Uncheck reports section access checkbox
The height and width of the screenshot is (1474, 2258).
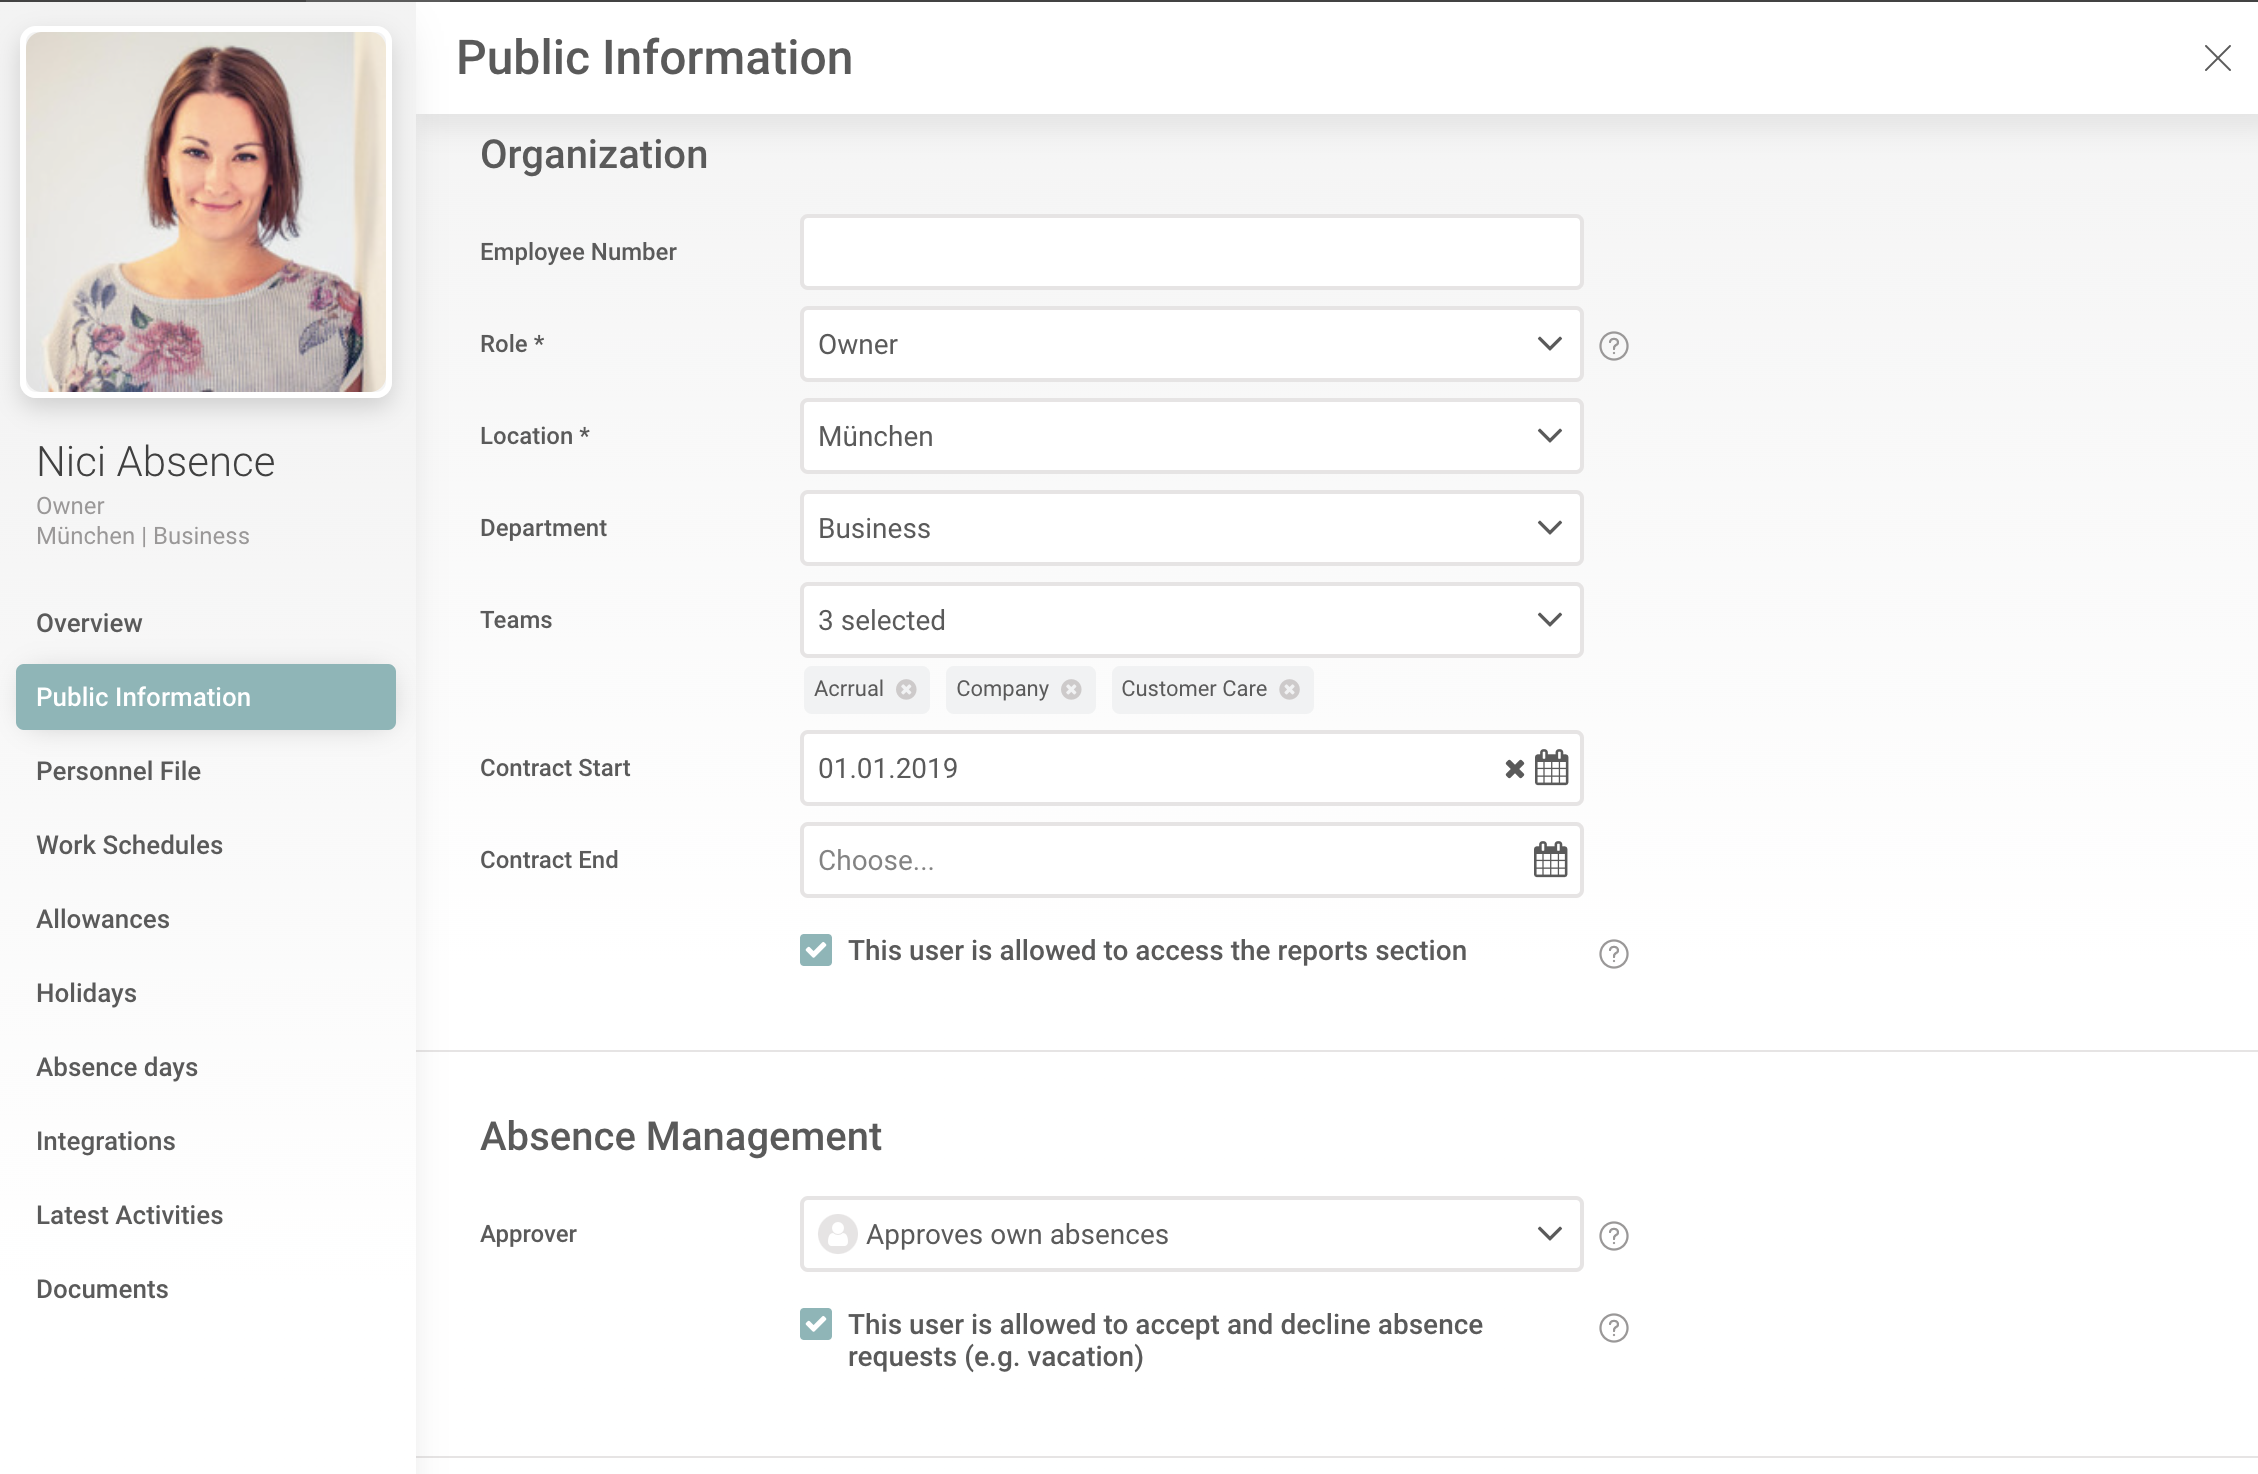point(816,950)
